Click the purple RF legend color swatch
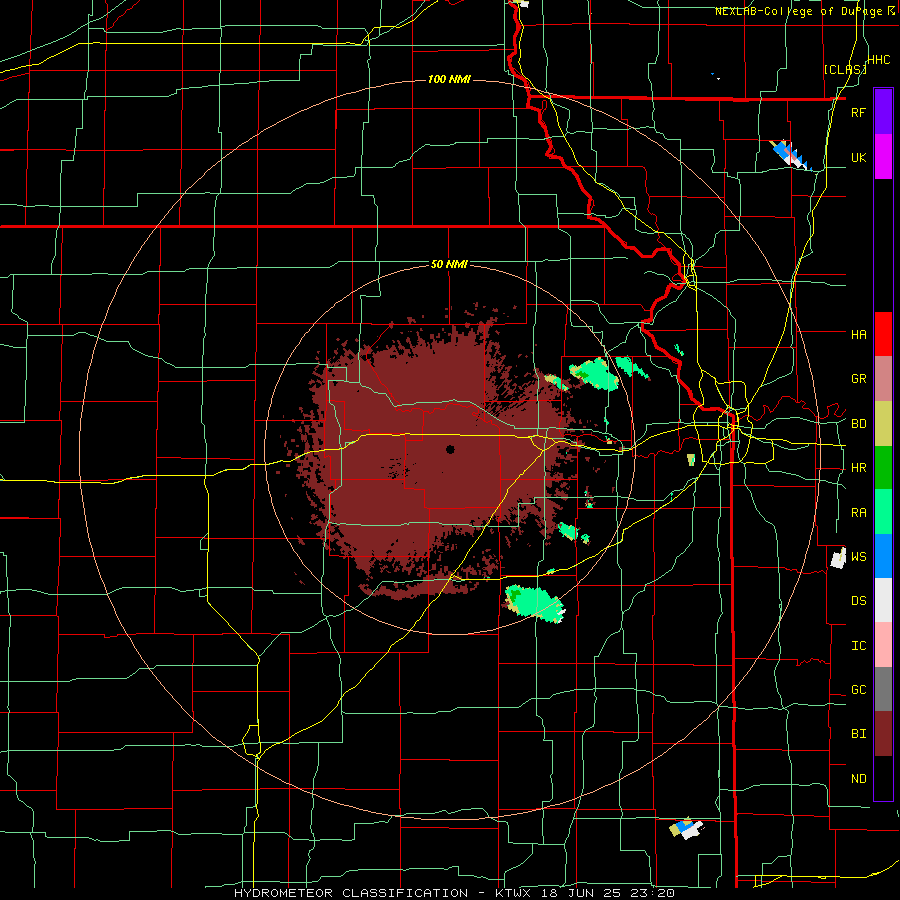The image size is (900, 900). [x=883, y=112]
